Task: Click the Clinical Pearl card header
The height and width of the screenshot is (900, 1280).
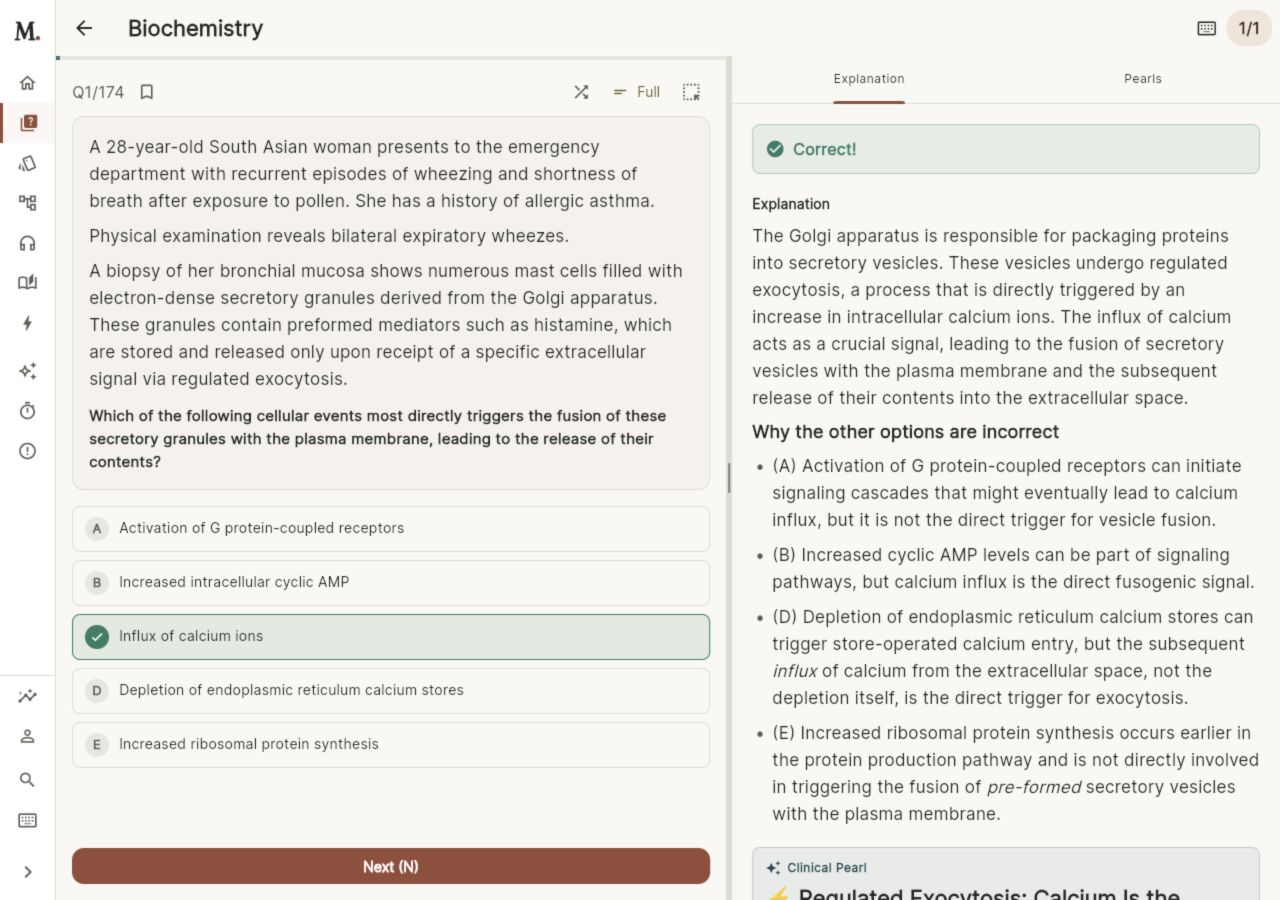Action: tap(816, 868)
